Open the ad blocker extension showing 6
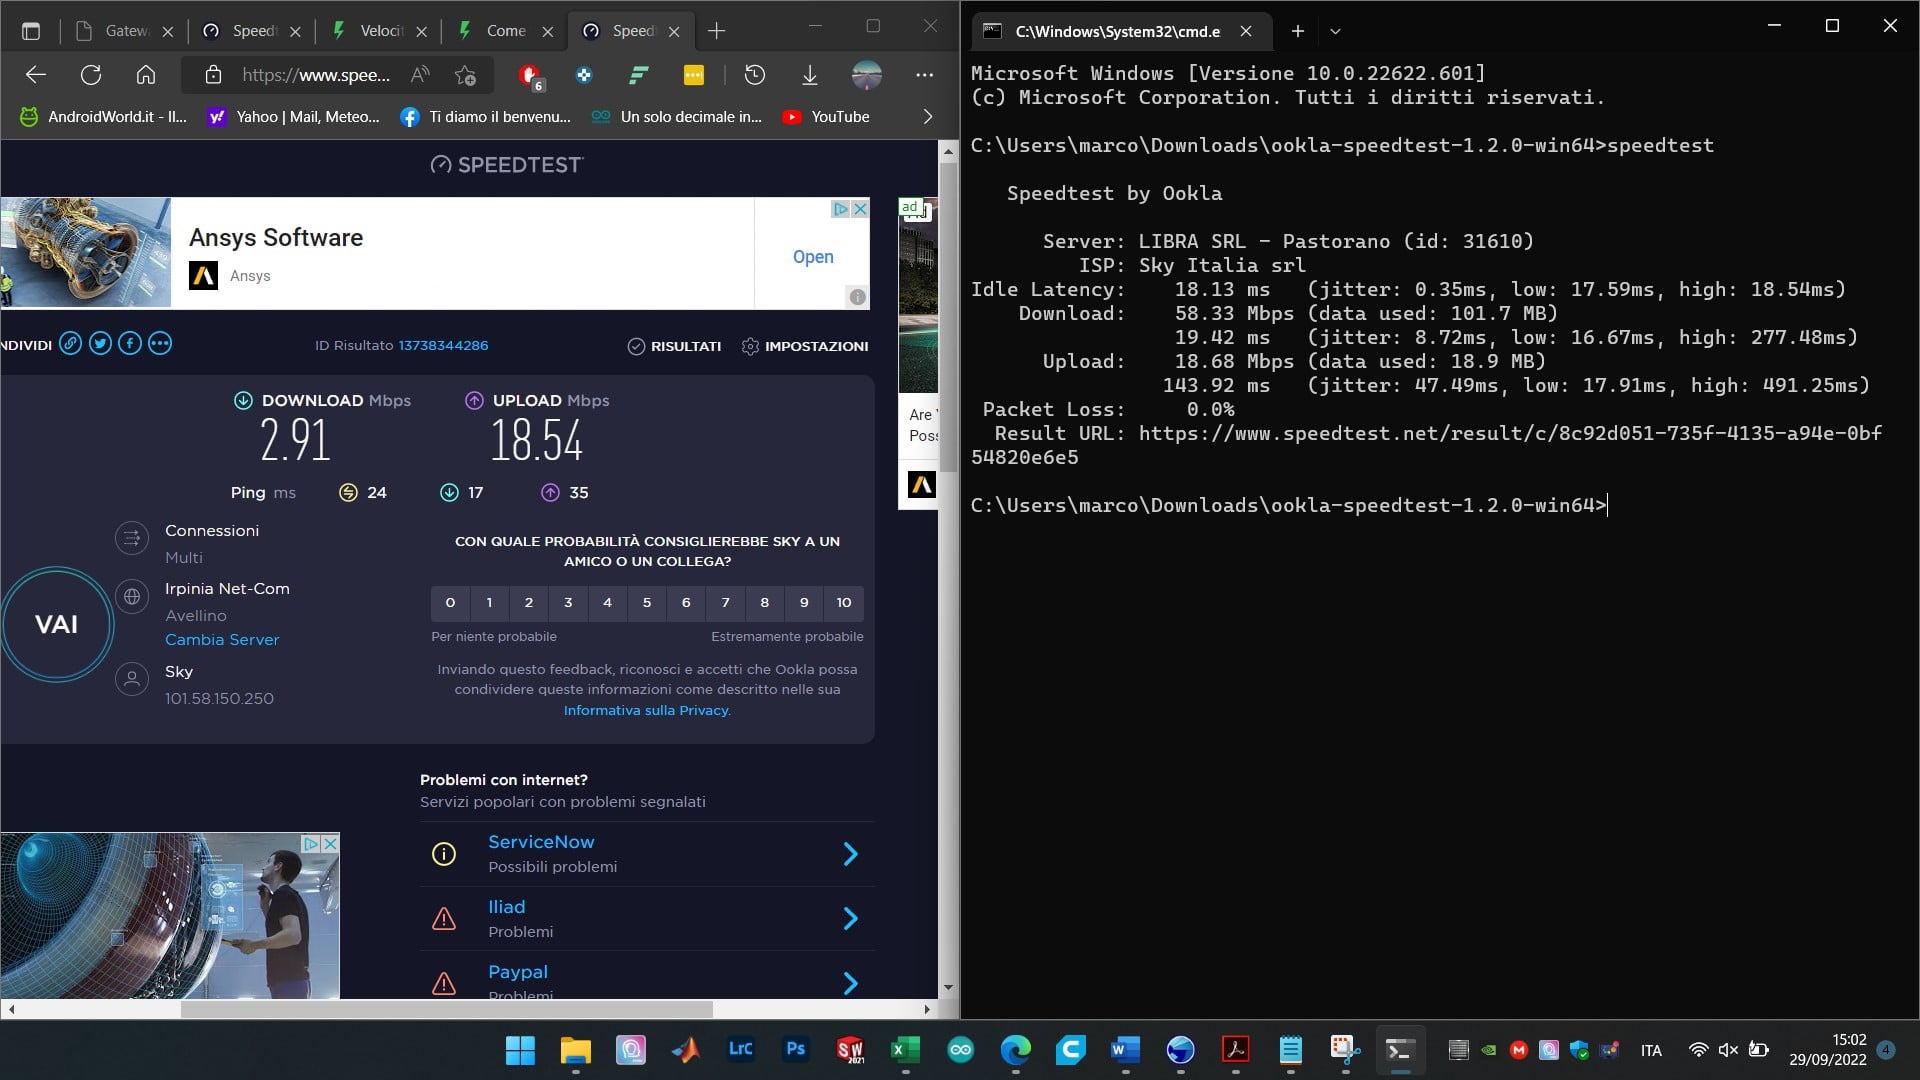 coord(530,76)
